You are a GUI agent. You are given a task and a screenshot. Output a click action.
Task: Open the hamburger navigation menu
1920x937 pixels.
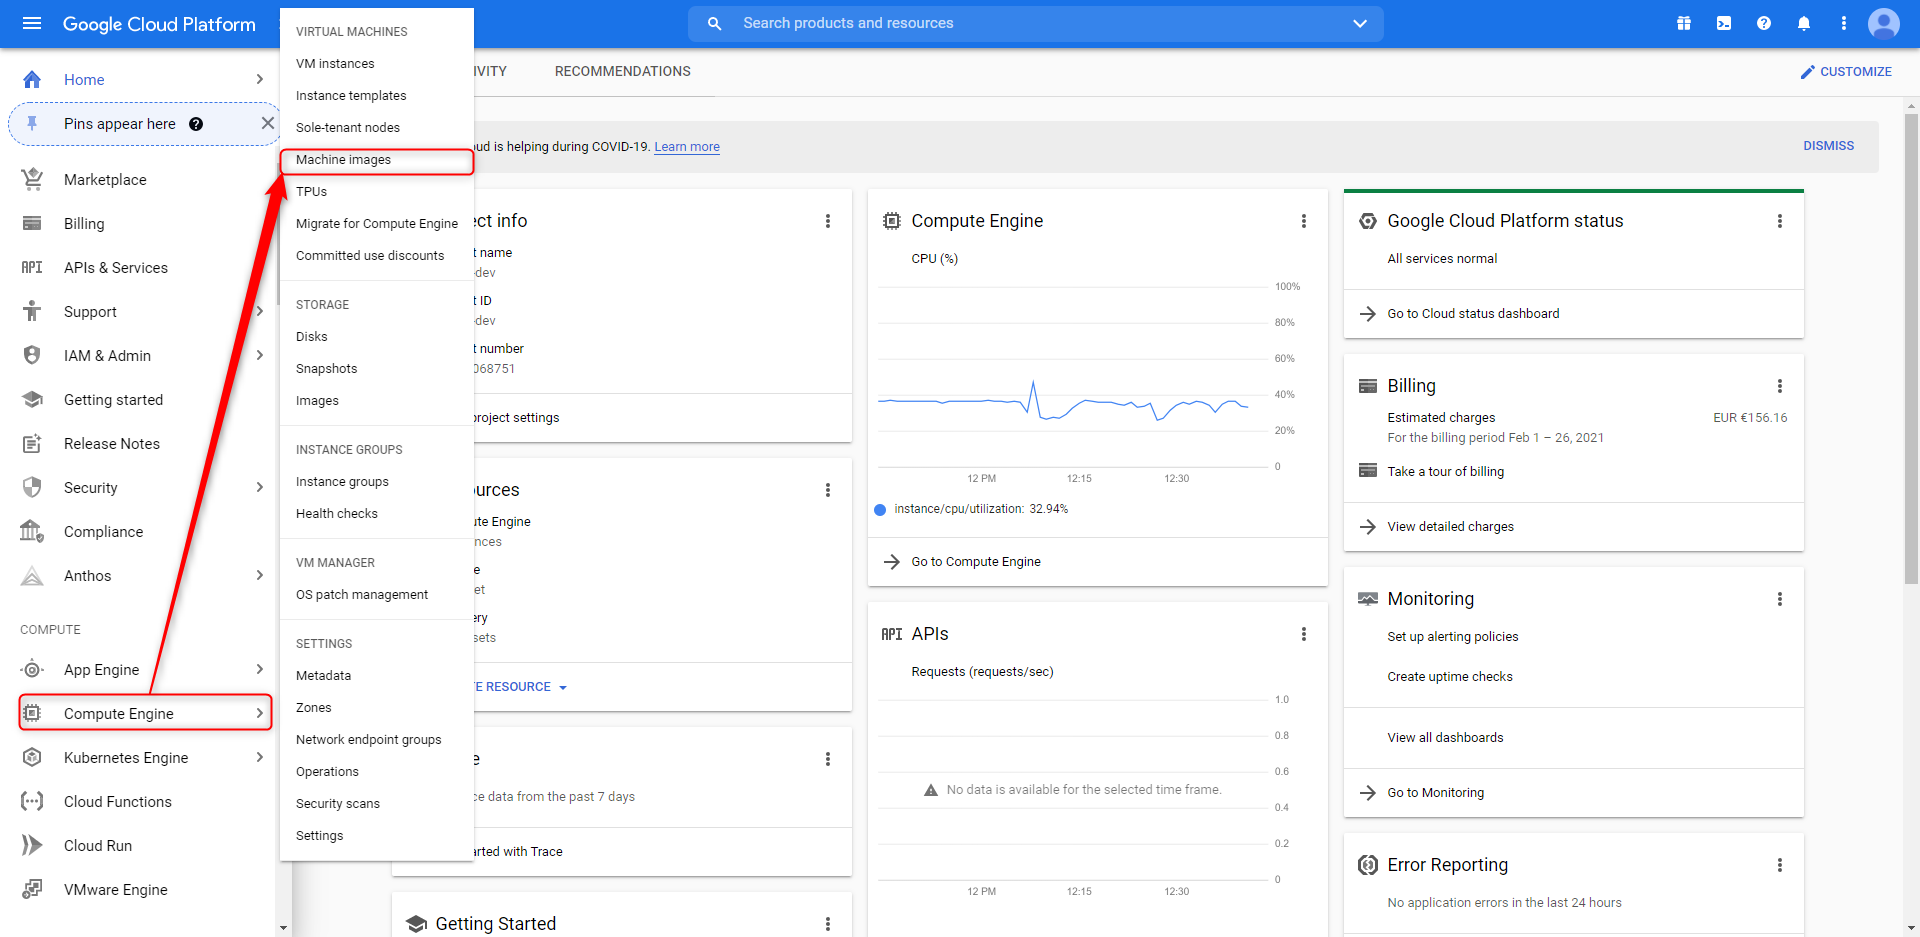(32, 24)
